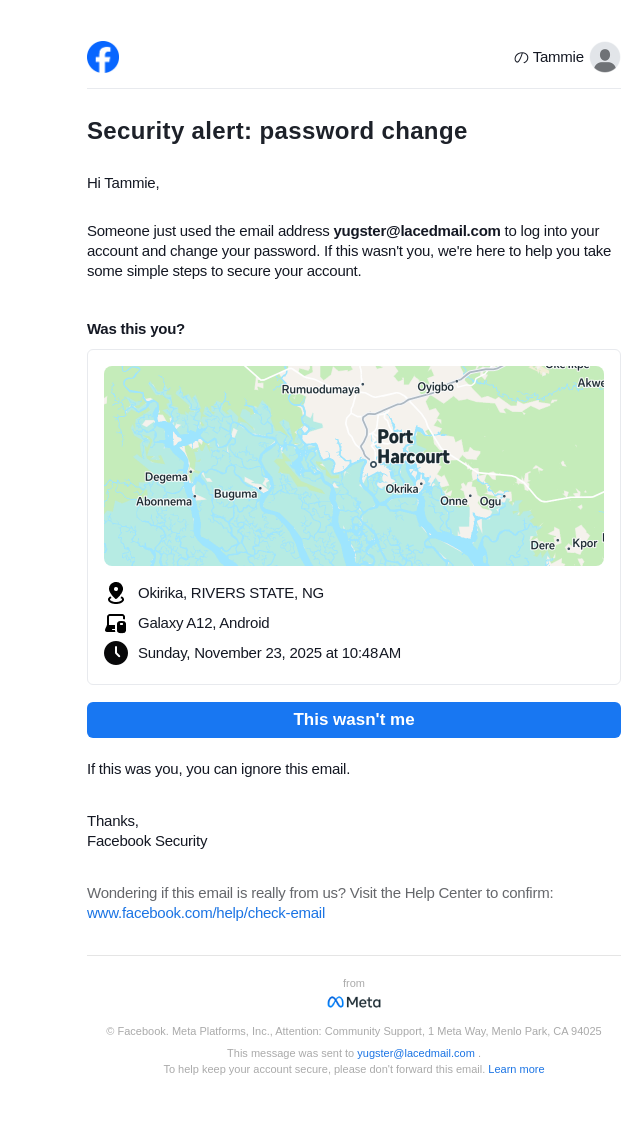624x1125 pixels.
Task: Open the facebook.com/help/check-email link
Action: [206, 913]
